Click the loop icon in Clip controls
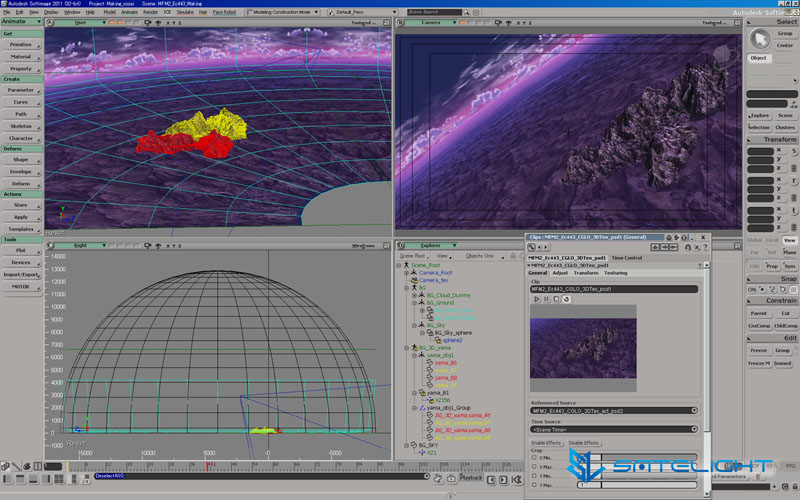This screenshot has width=800, height=500. coord(566,299)
